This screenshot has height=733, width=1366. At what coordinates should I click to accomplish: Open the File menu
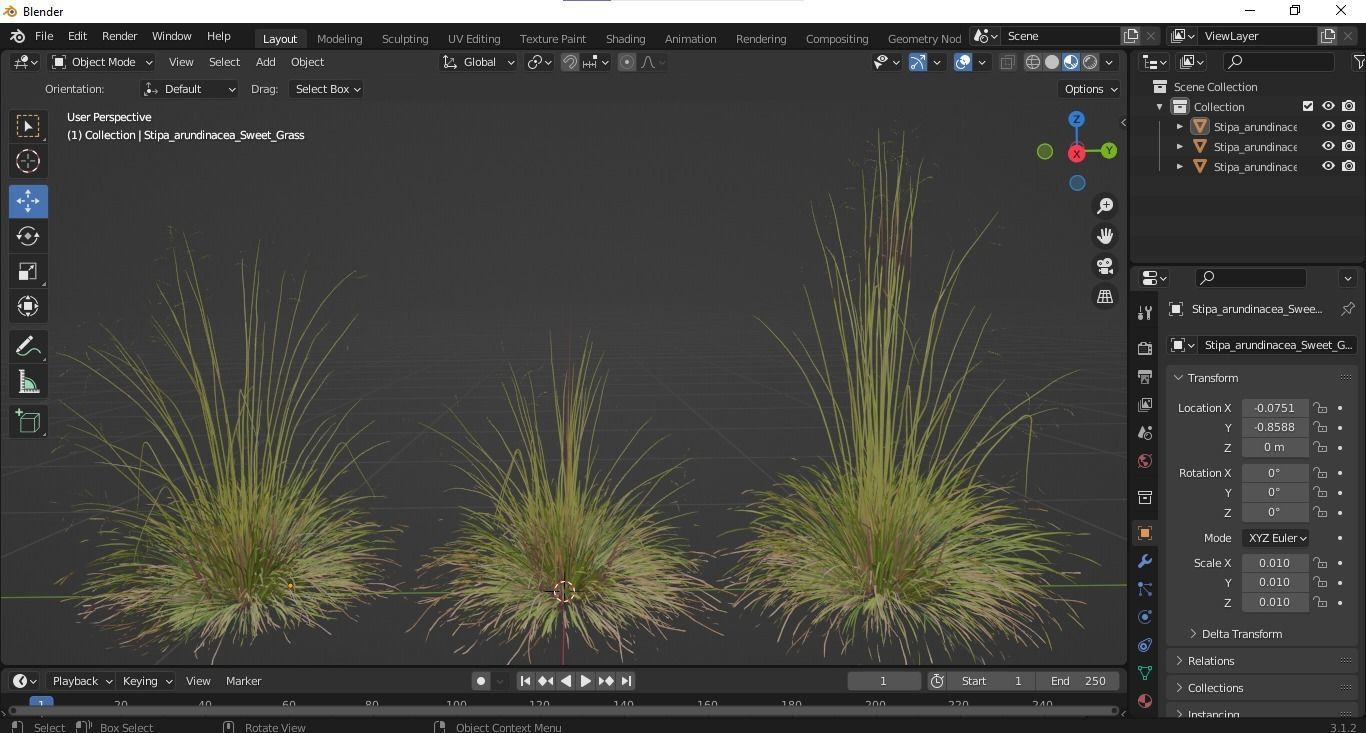click(44, 36)
